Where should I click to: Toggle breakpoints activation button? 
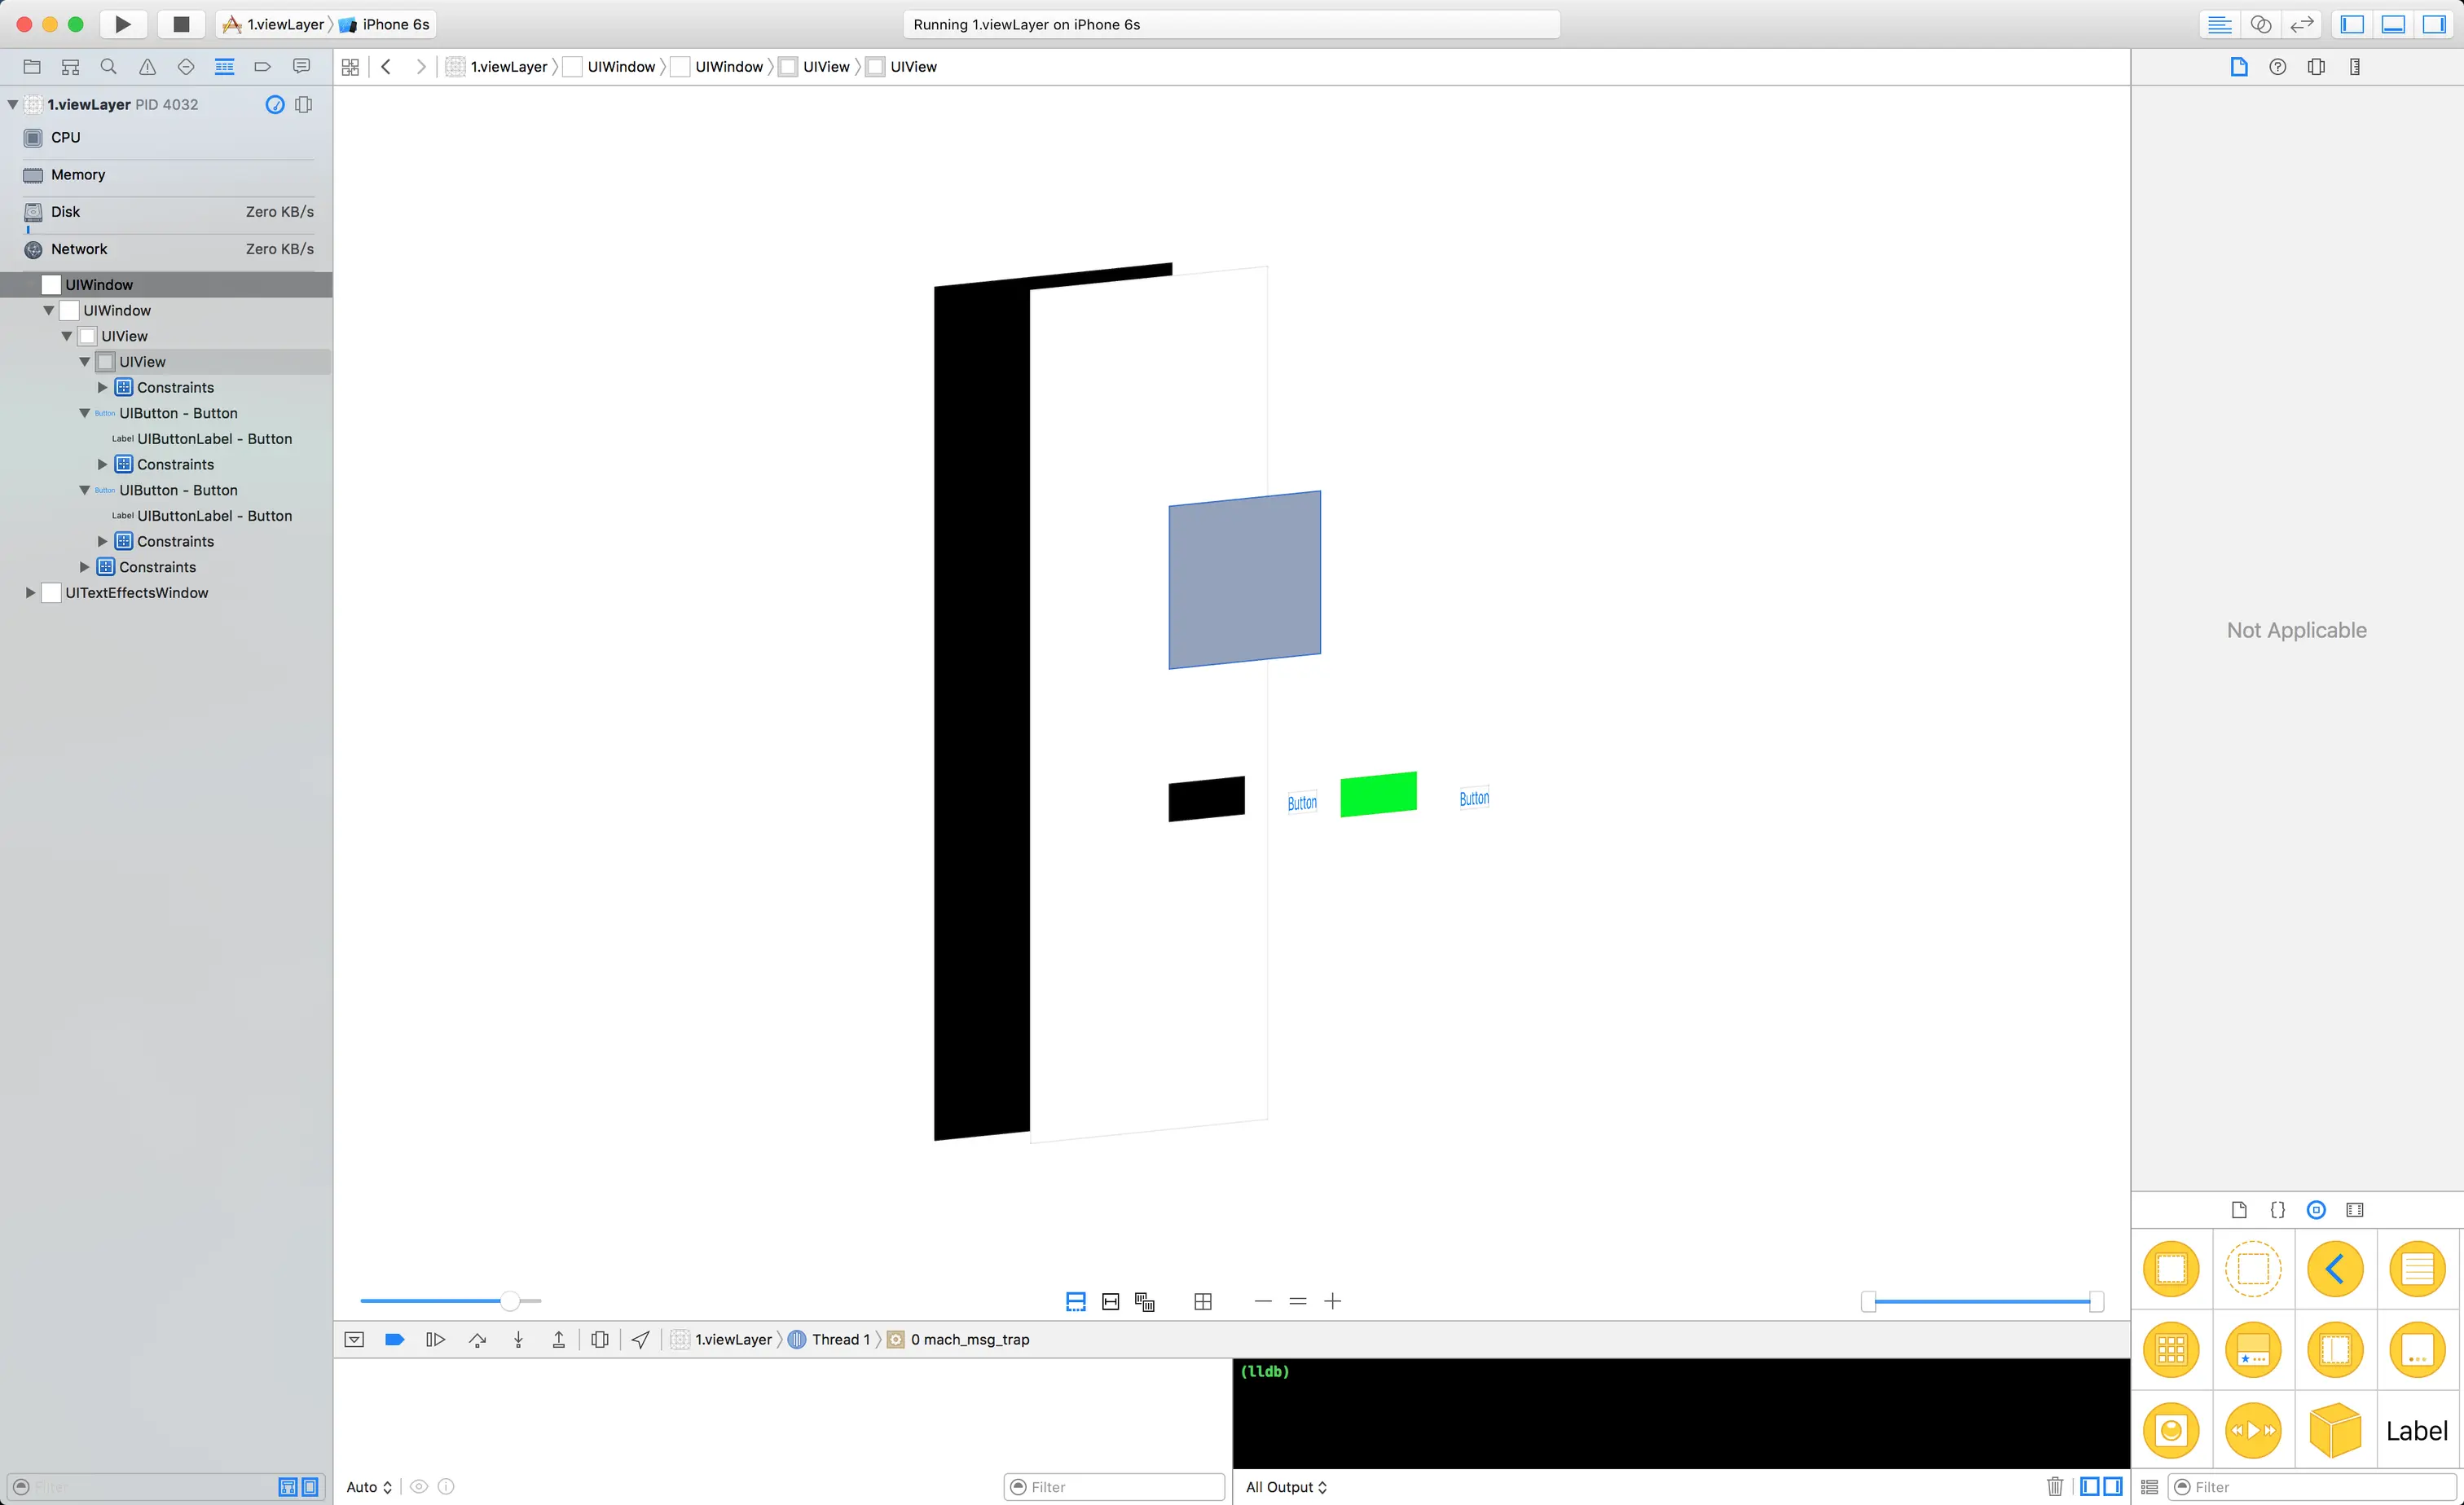(x=394, y=1340)
